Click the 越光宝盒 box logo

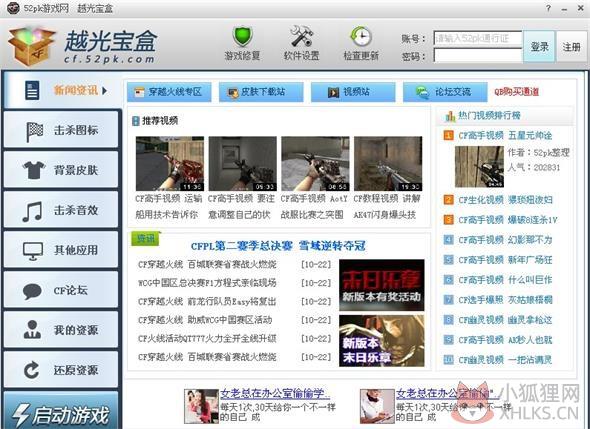tap(32, 46)
